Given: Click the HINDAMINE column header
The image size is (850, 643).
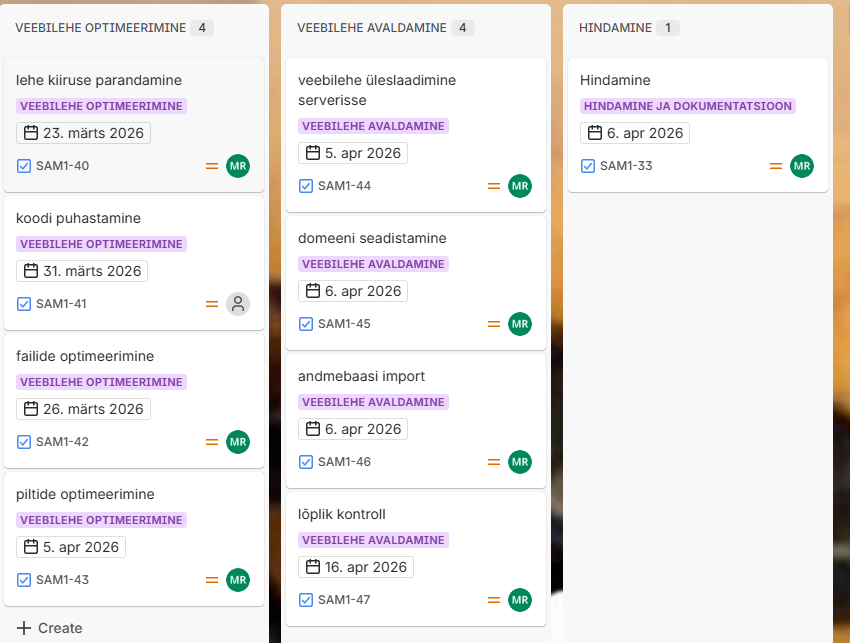Looking at the screenshot, I should click(x=615, y=28).
